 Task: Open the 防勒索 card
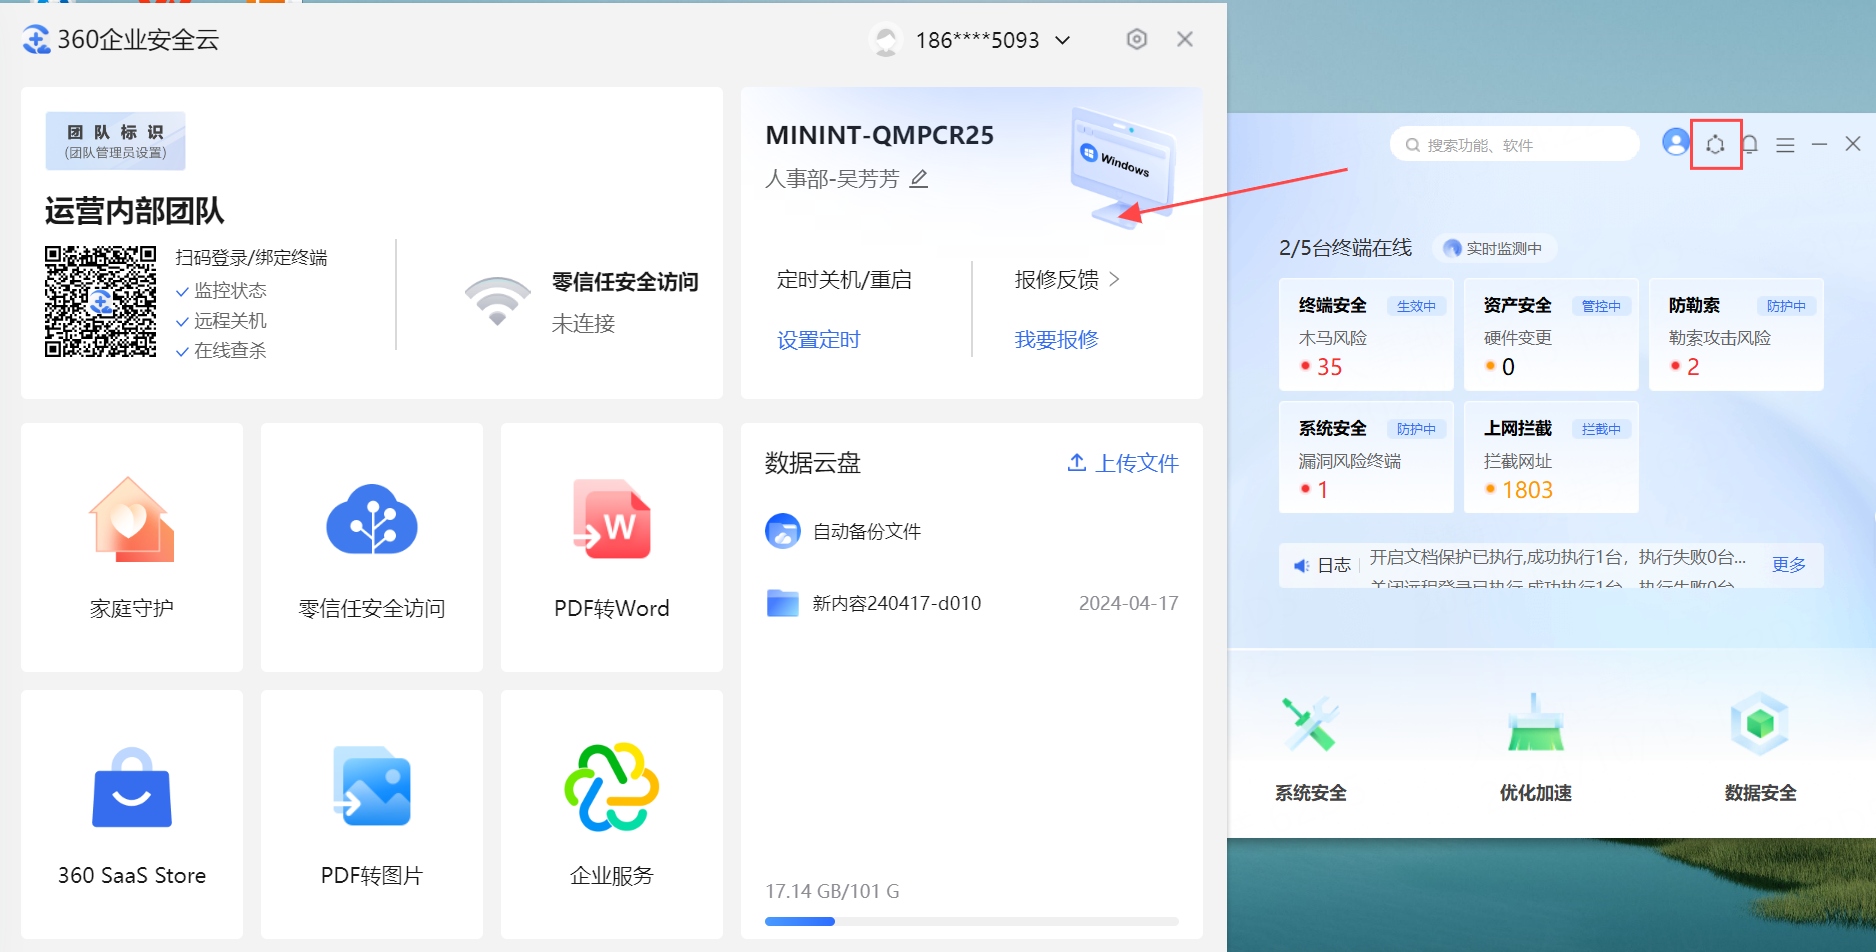click(1736, 335)
